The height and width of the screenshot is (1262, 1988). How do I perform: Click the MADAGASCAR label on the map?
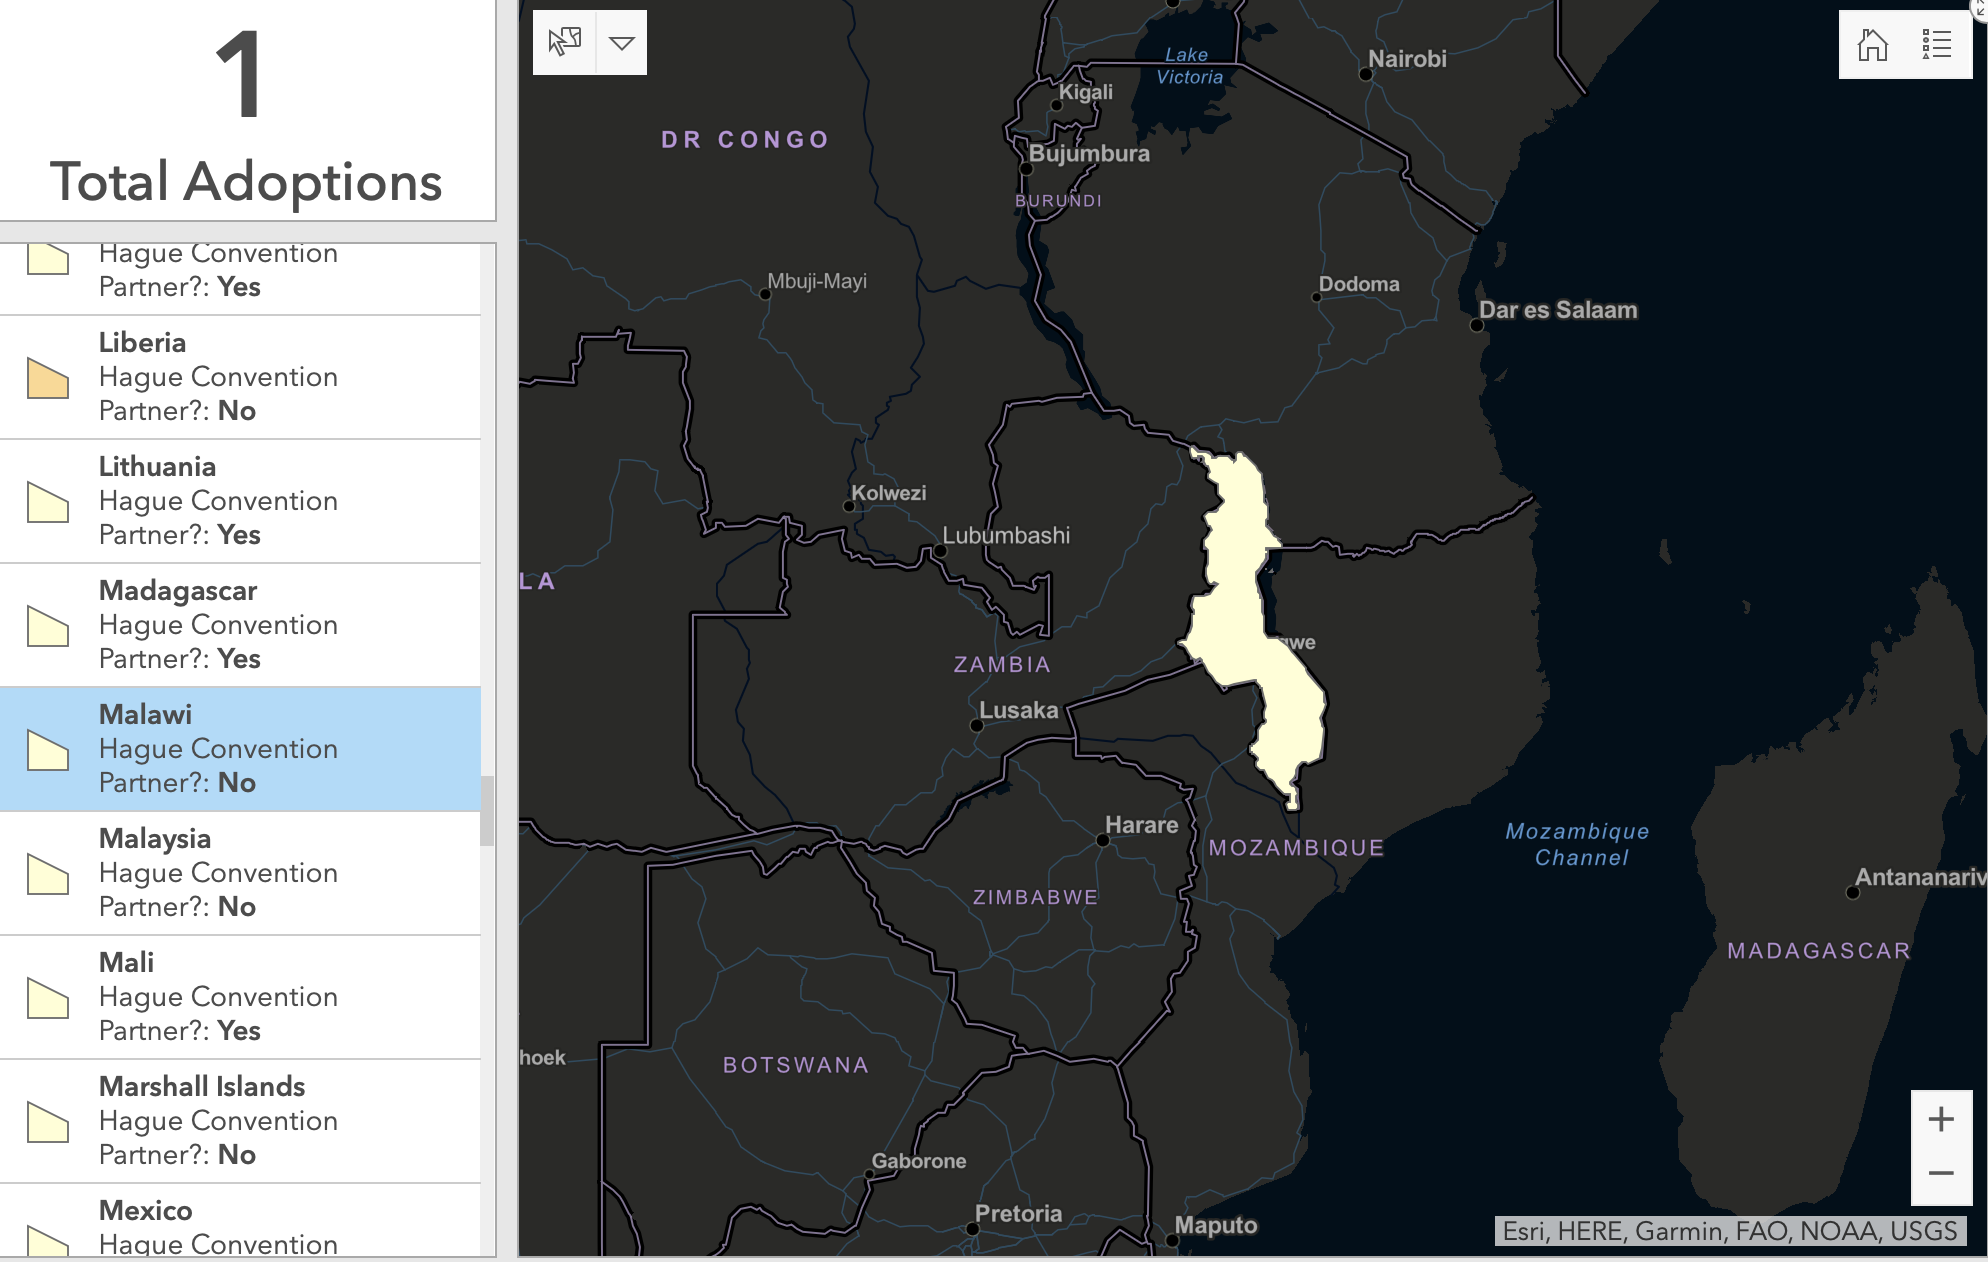[1819, 951]
